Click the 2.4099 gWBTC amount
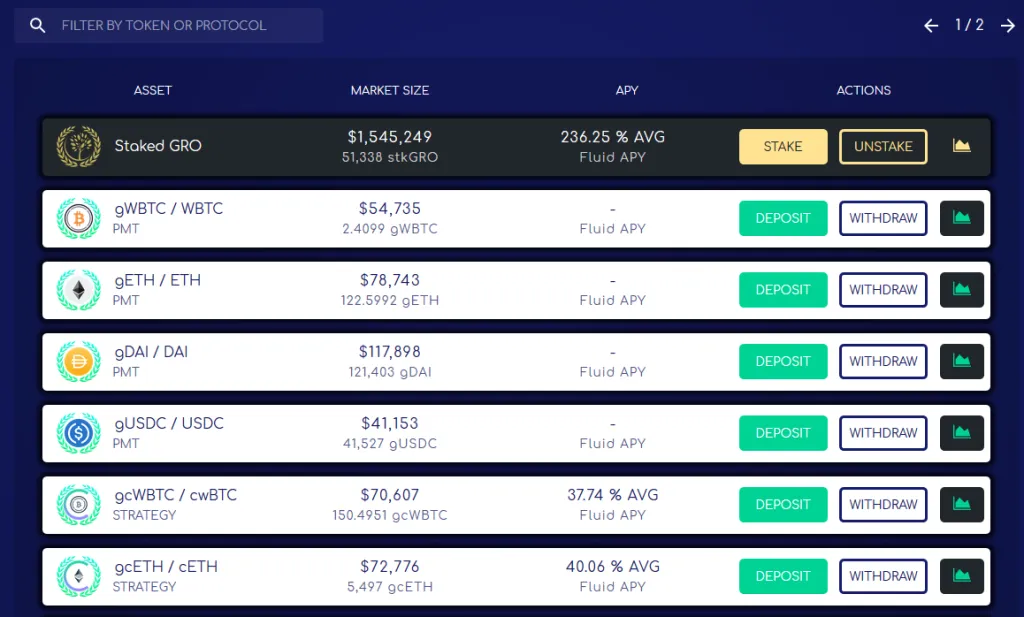This screenshot has height=617, width=1024. click(390, 229)
